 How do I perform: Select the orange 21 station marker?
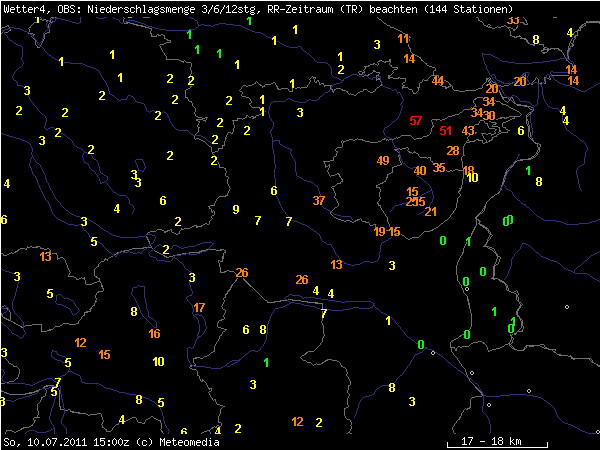[431, 212]
